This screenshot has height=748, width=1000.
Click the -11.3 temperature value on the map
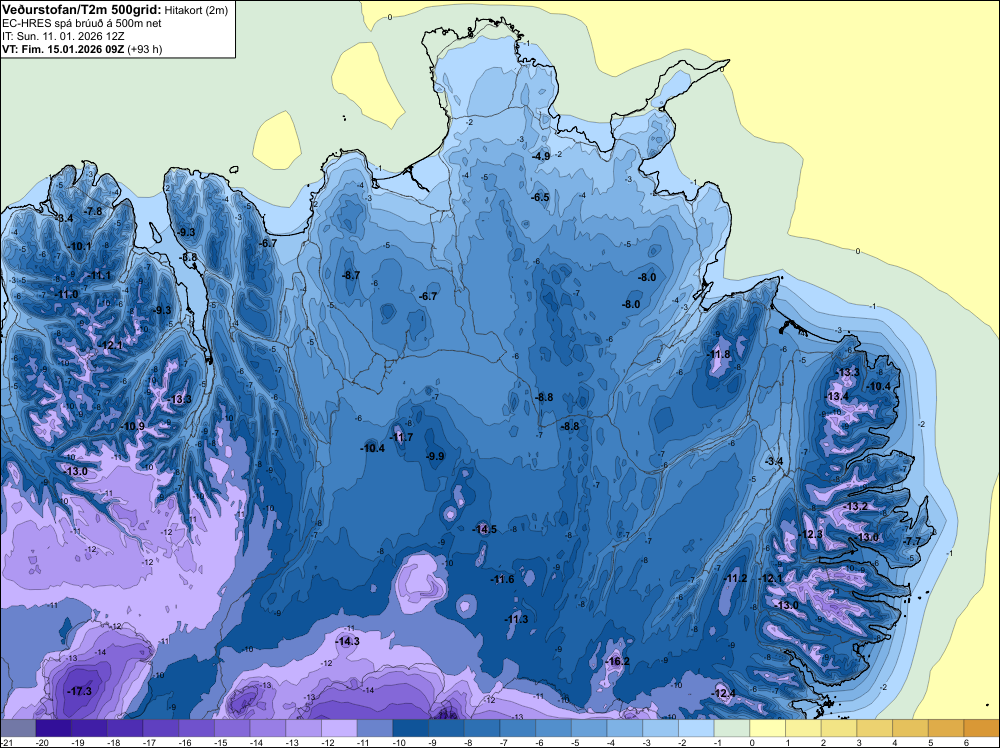click(x=517, y=619)
